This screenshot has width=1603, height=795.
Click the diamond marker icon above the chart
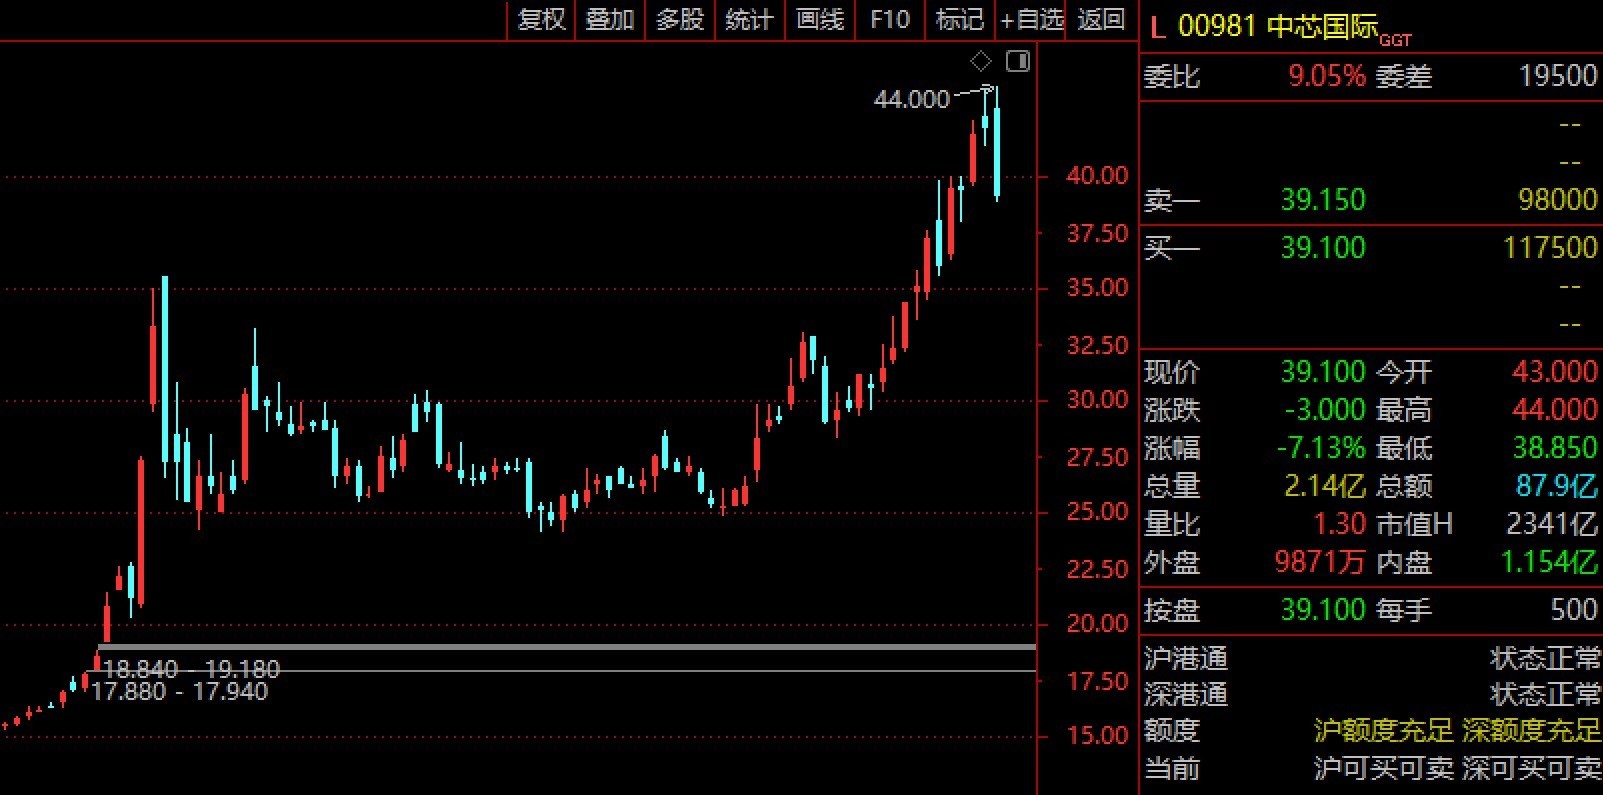980,61
